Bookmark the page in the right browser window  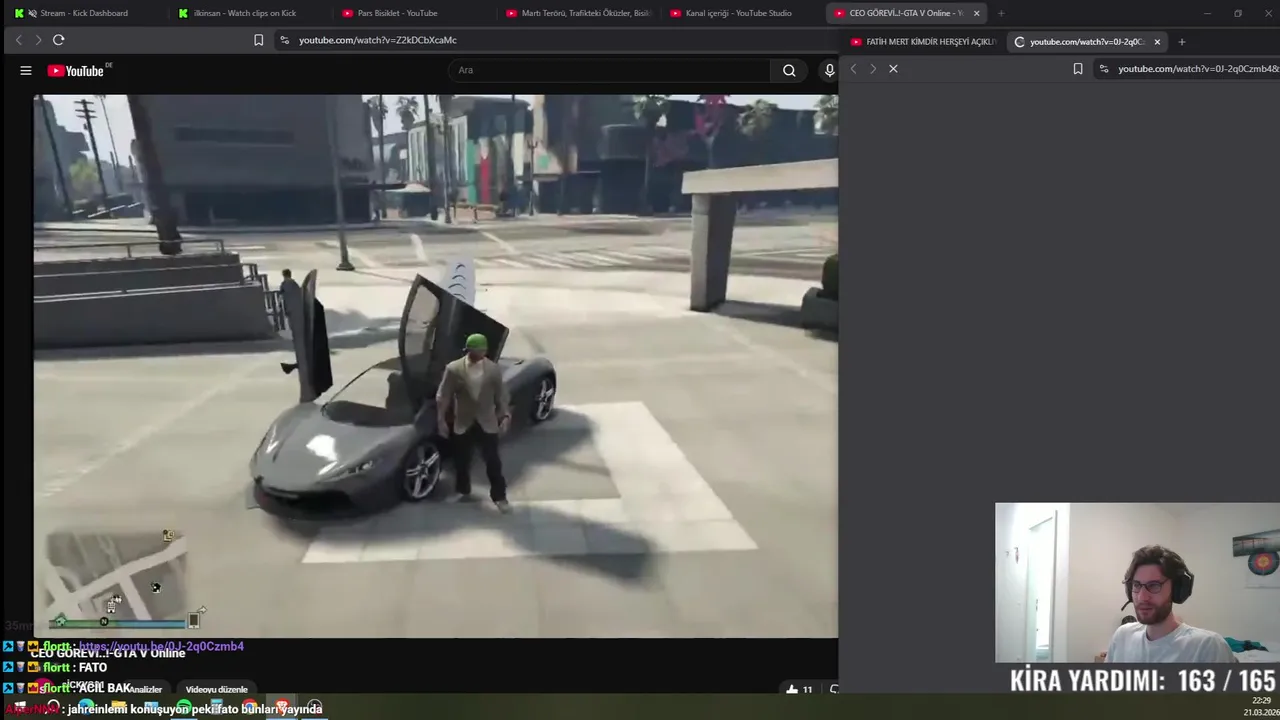(1078, 69)
